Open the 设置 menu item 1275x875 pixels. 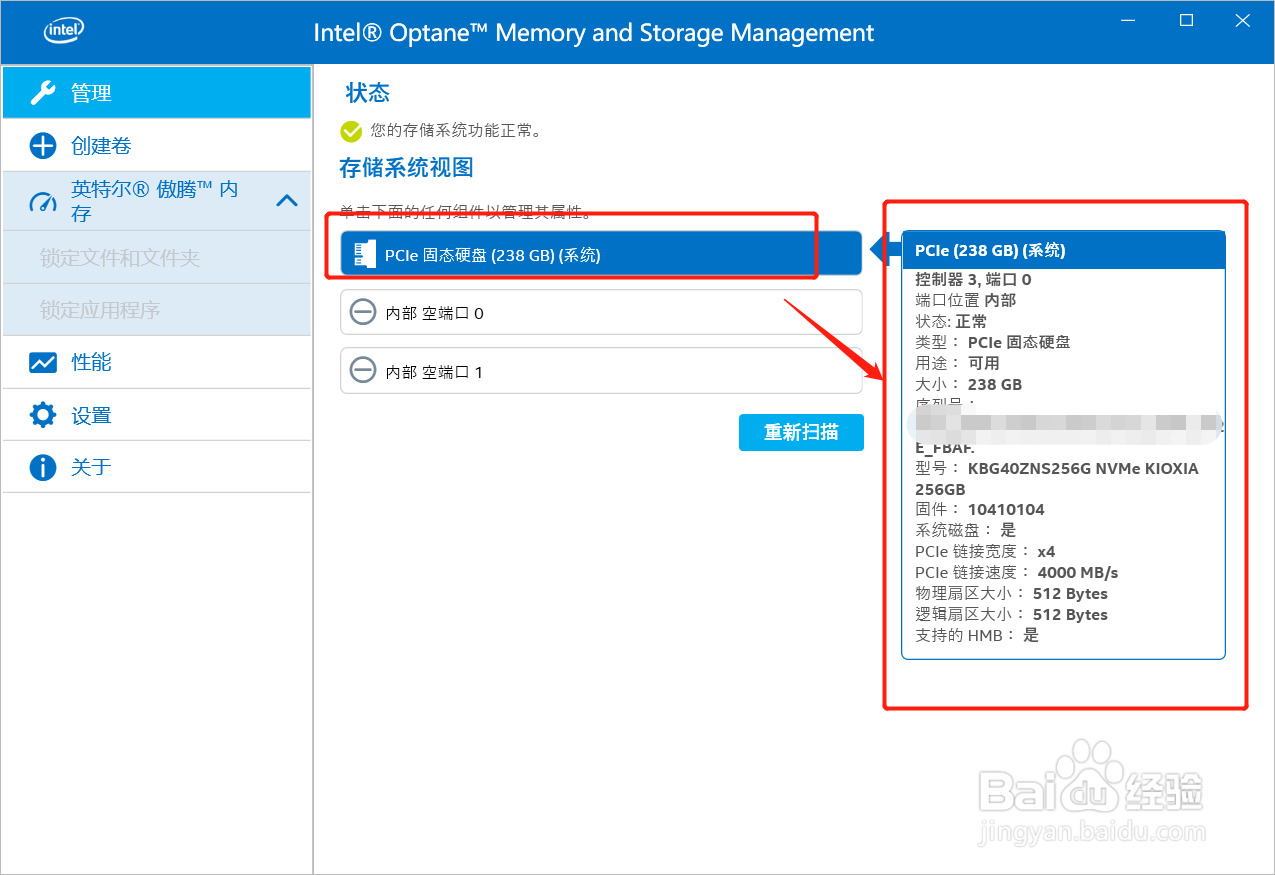(157, 415)
